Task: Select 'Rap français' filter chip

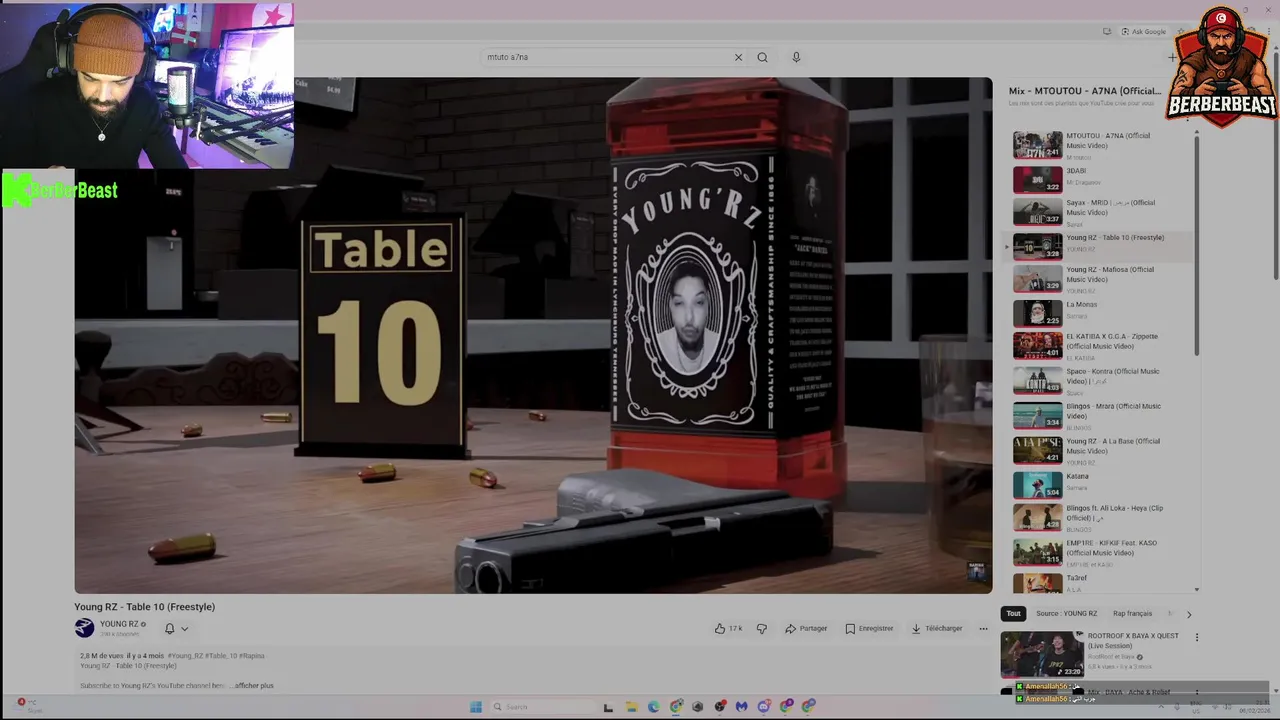Action: [1132, 613]
